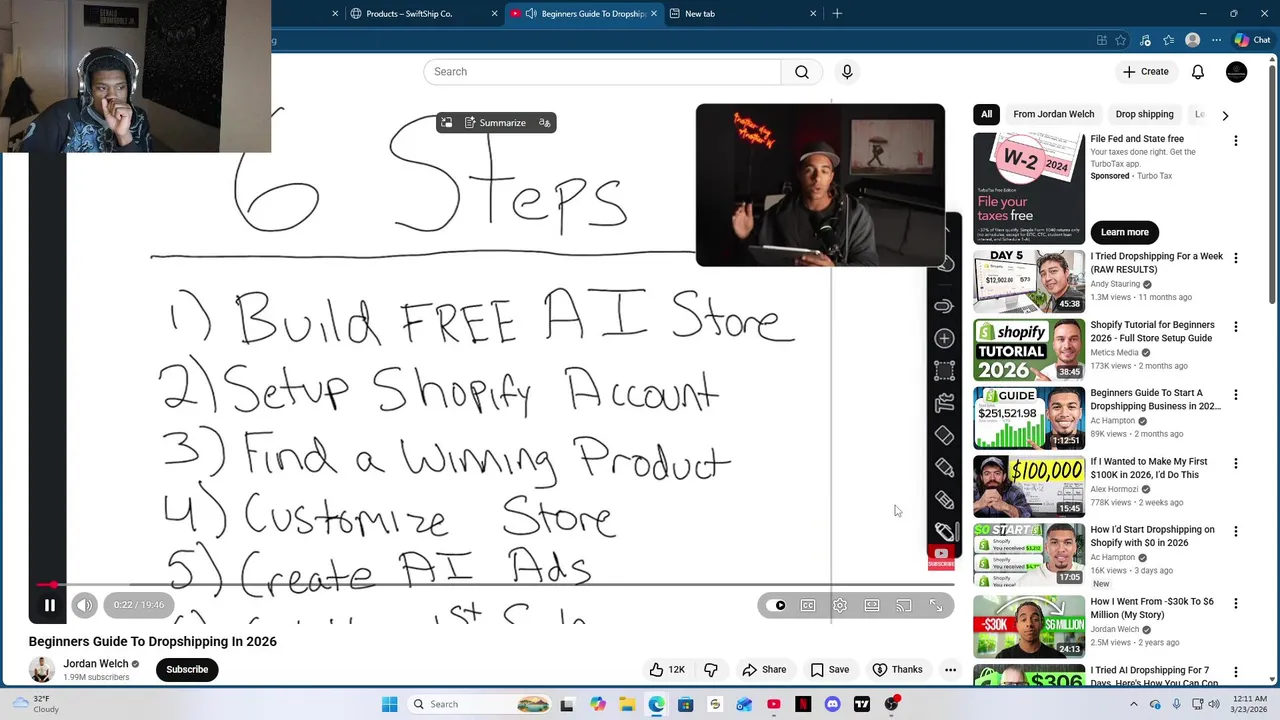Viewport: 1280px width, 720px height.
Task: Open Jordan Welch's channel avatar
Action: click(x=42, y=670)
